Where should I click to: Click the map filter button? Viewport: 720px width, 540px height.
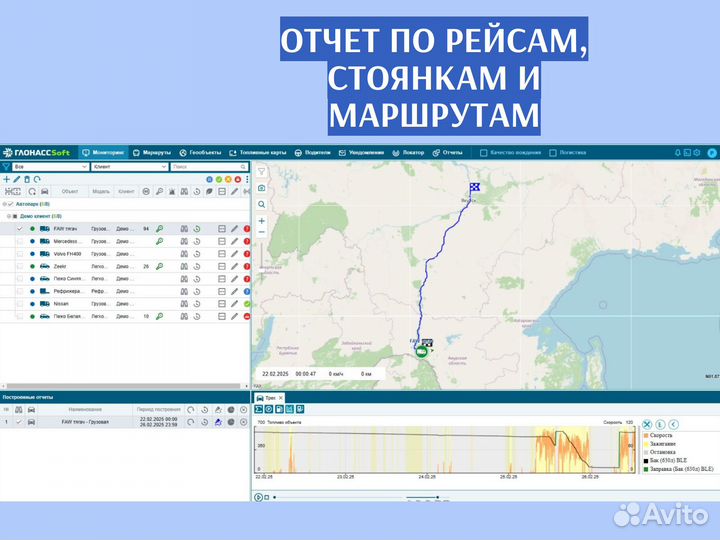261,172
